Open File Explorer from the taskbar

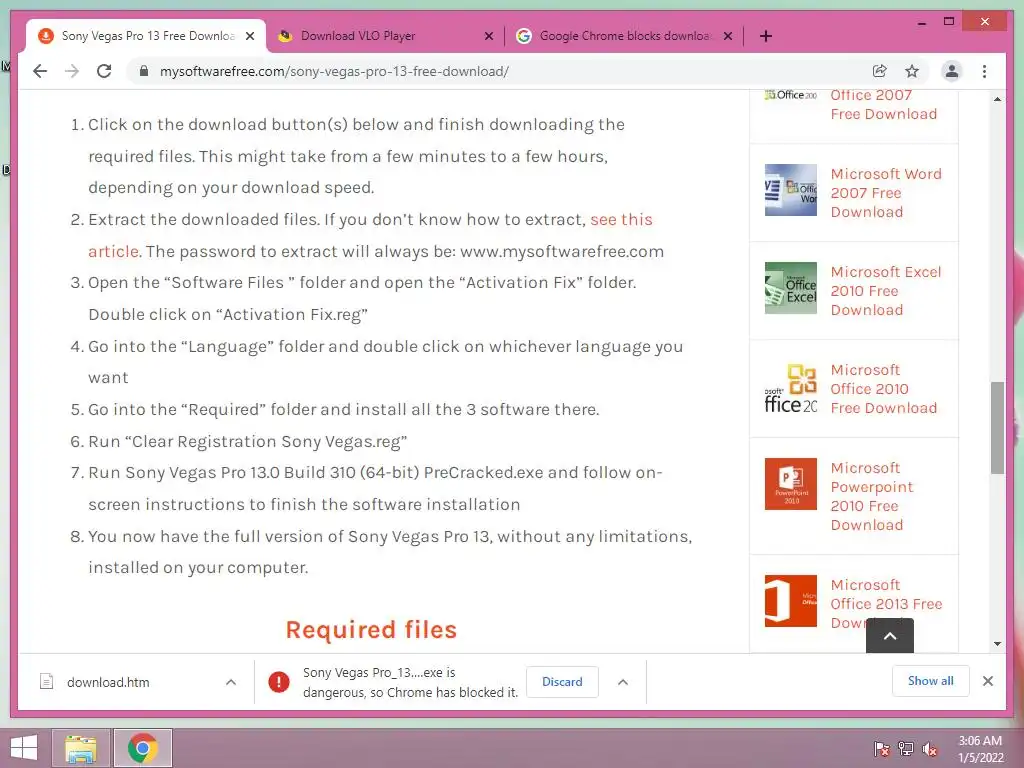80,748
